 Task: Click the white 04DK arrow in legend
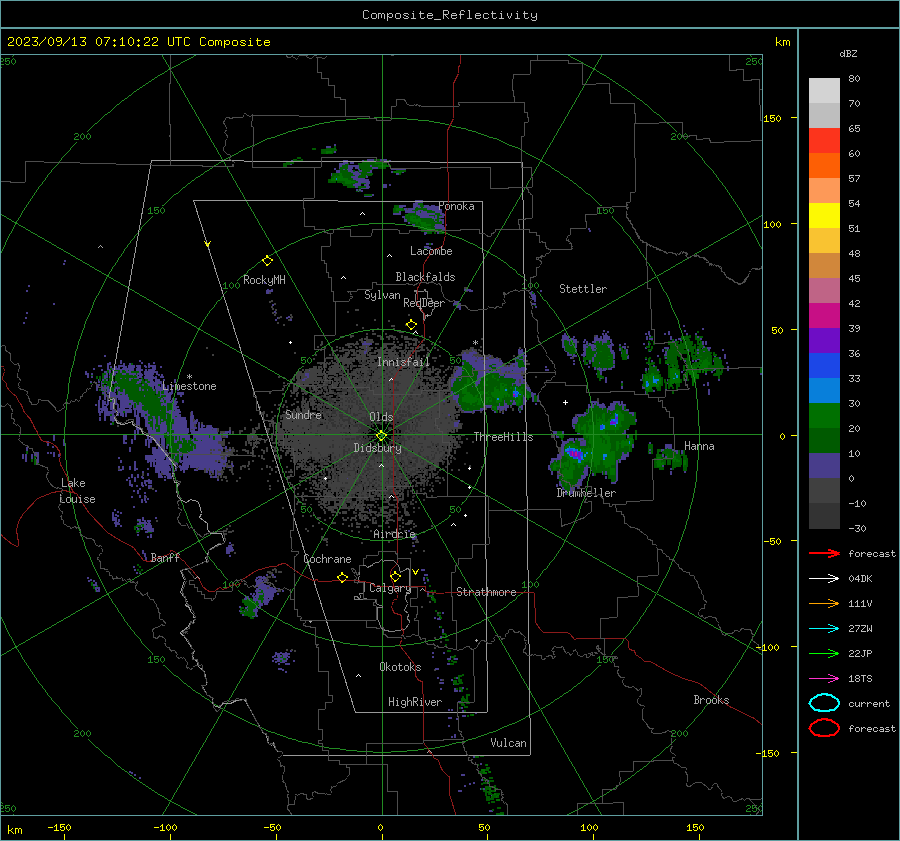click(824, 579)
